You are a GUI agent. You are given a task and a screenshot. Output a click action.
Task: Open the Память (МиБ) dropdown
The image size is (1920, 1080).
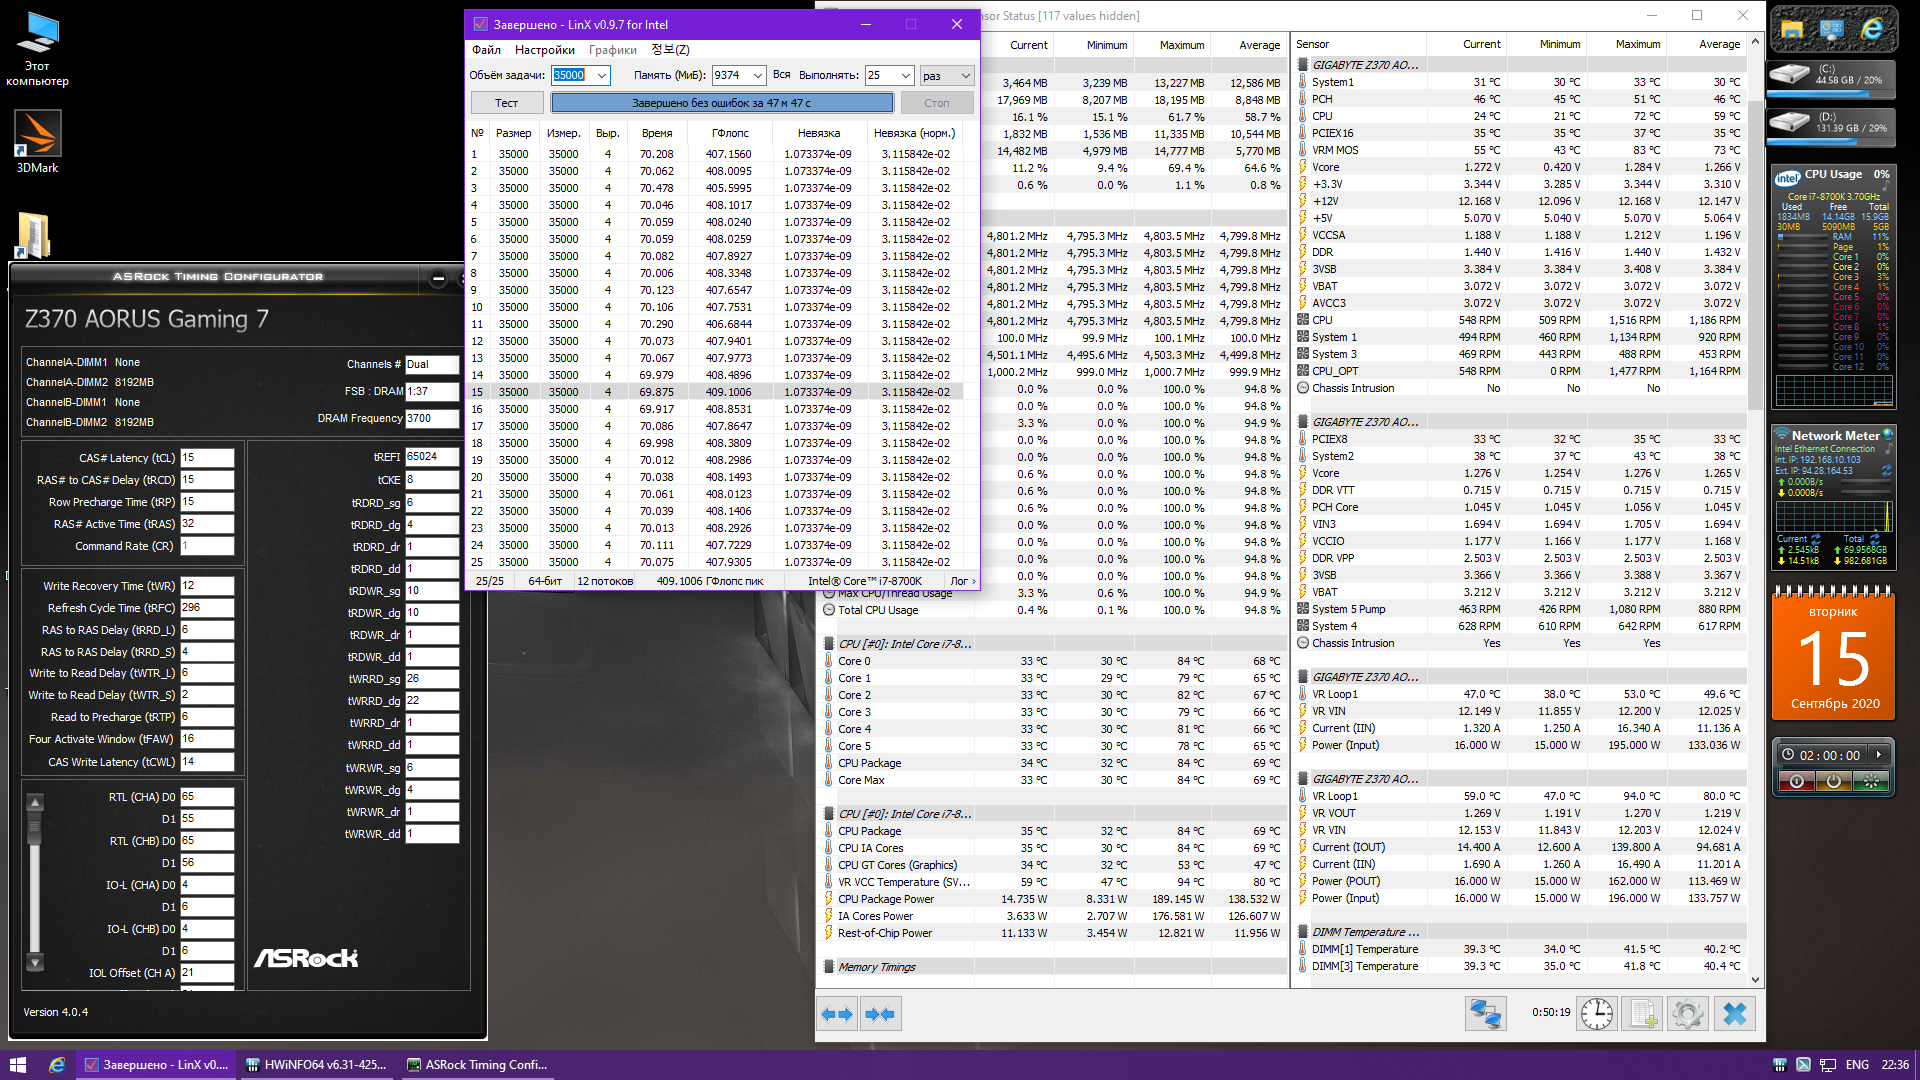click(x=757, y=75)
